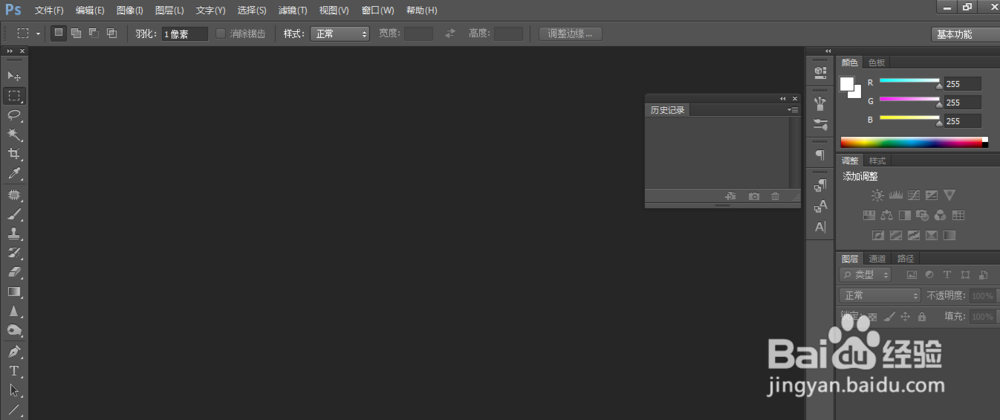The width and height of the screenshot is (1000, 420).
Task: Choose Intersect with Selection mode button
Action: (x=112, y=33)
